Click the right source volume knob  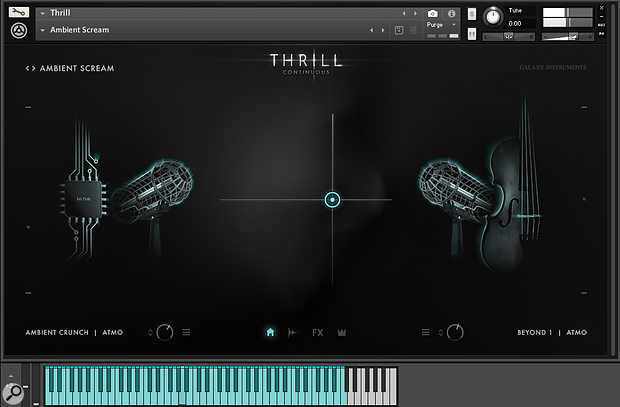point(455,332)
